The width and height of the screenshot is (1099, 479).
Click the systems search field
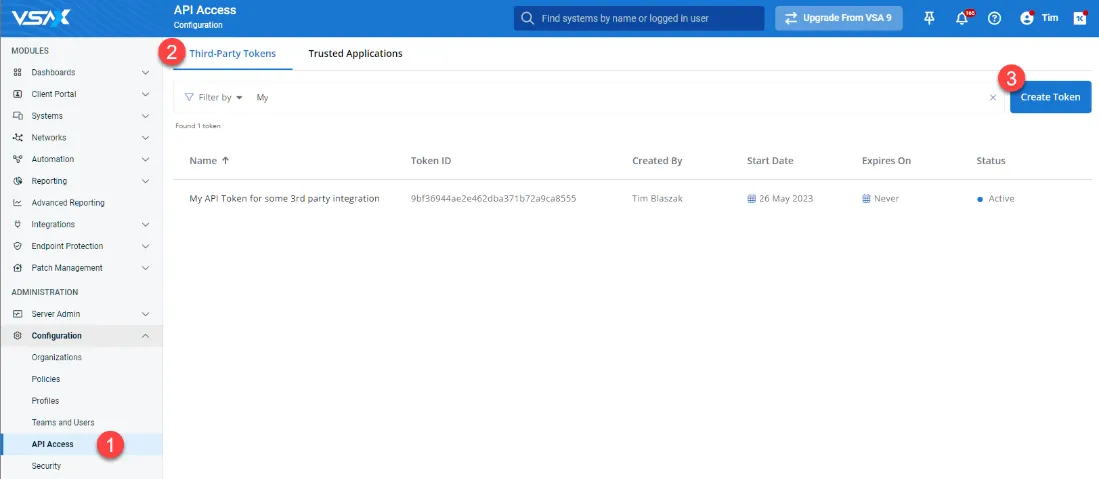640,18
